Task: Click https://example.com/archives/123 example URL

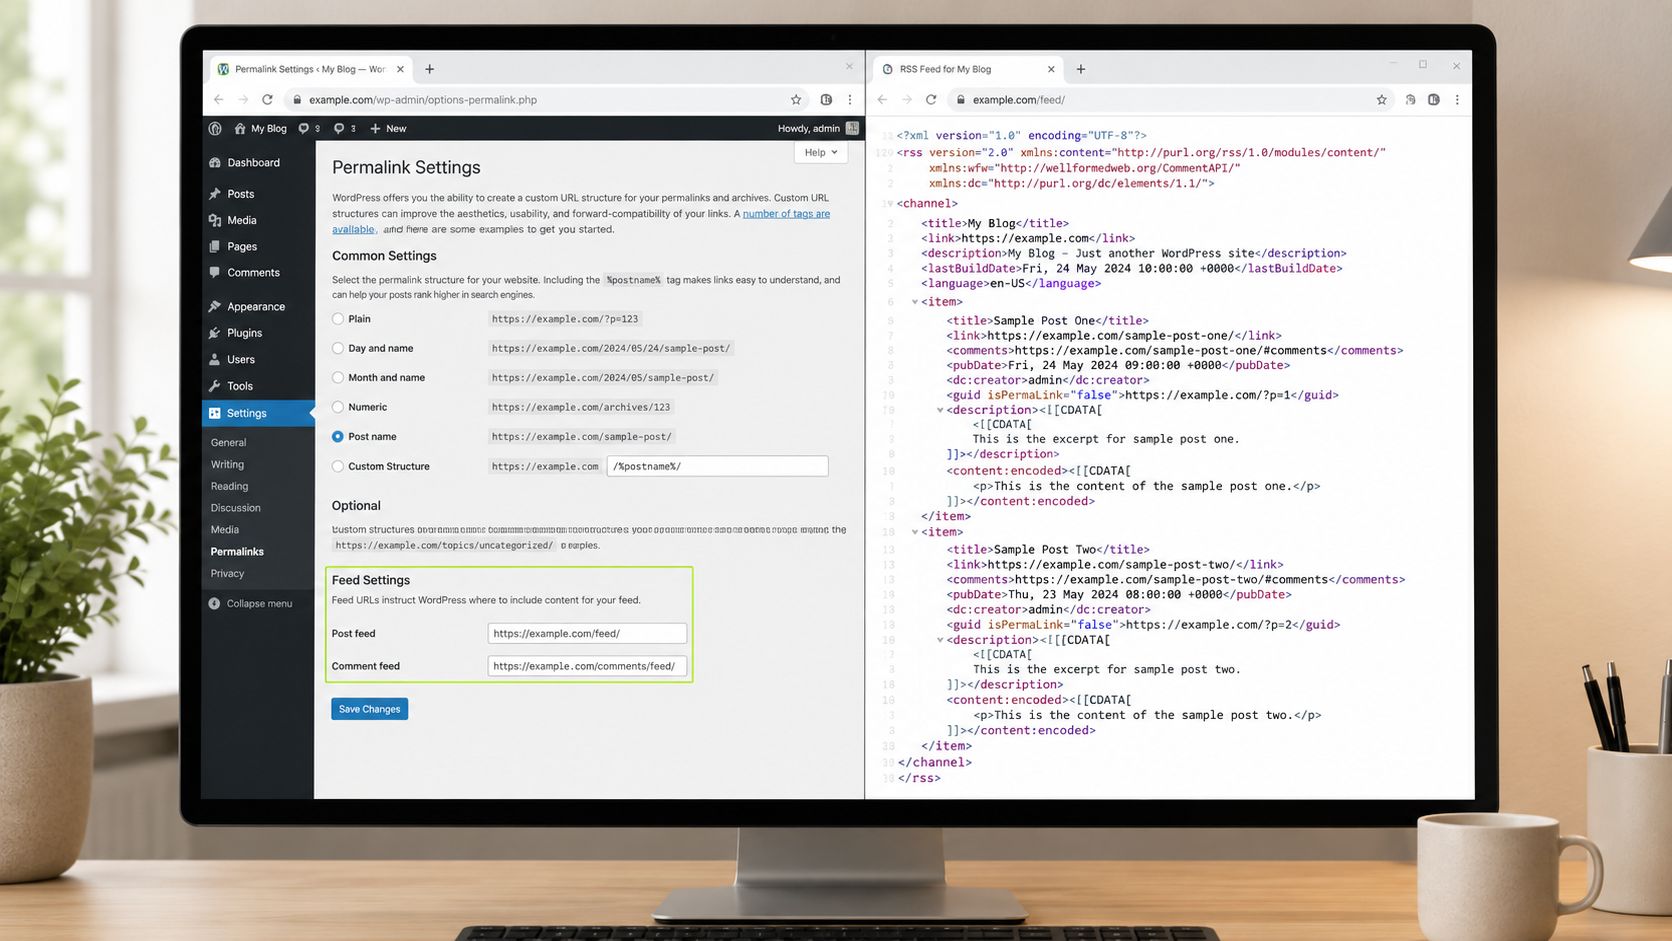Action: tap(581, 407)
